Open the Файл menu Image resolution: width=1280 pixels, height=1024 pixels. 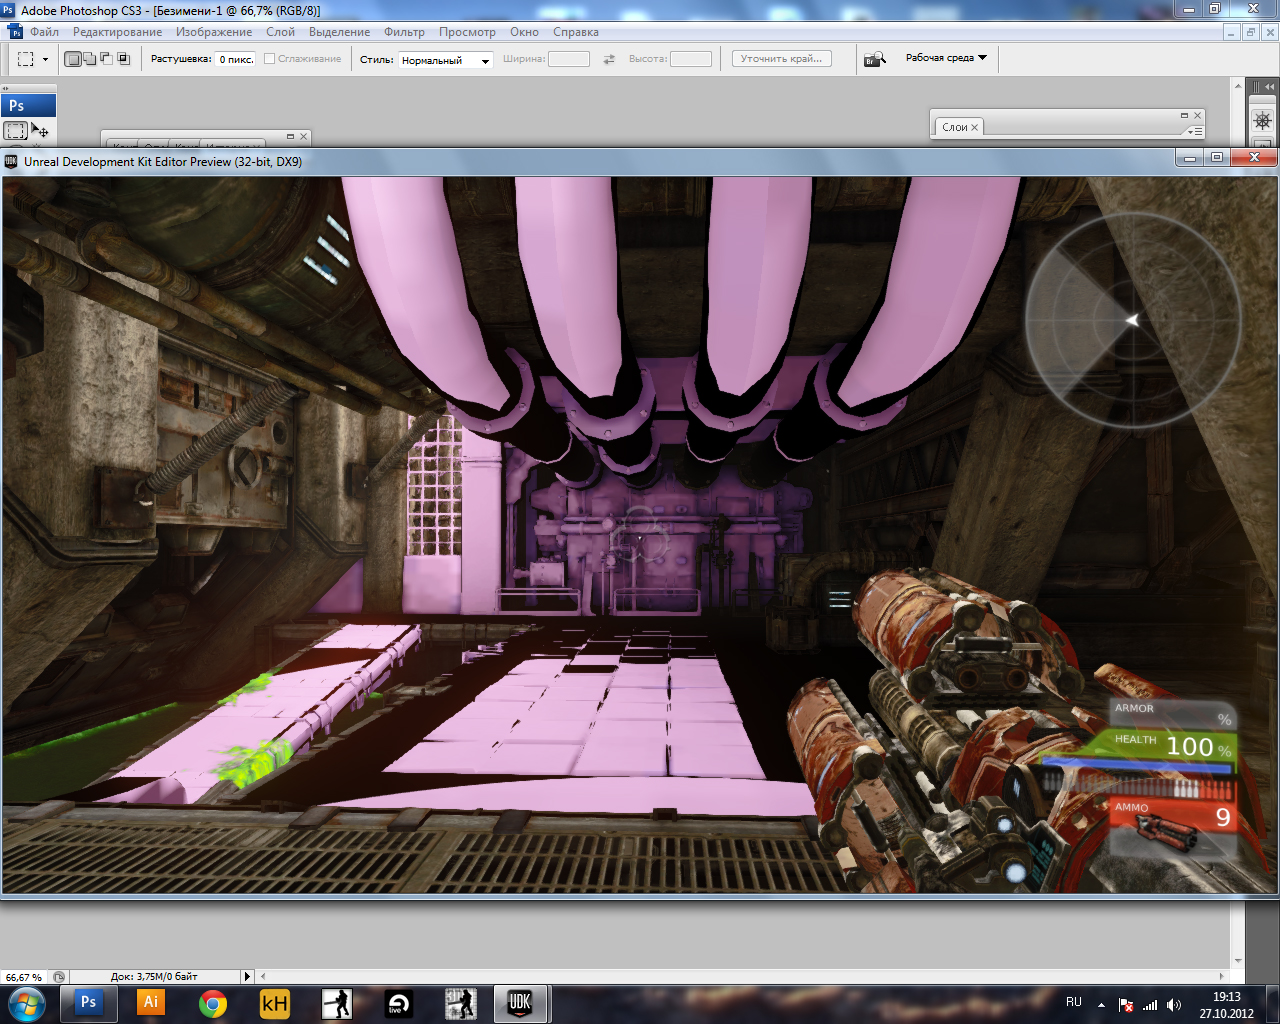(44, 32)
